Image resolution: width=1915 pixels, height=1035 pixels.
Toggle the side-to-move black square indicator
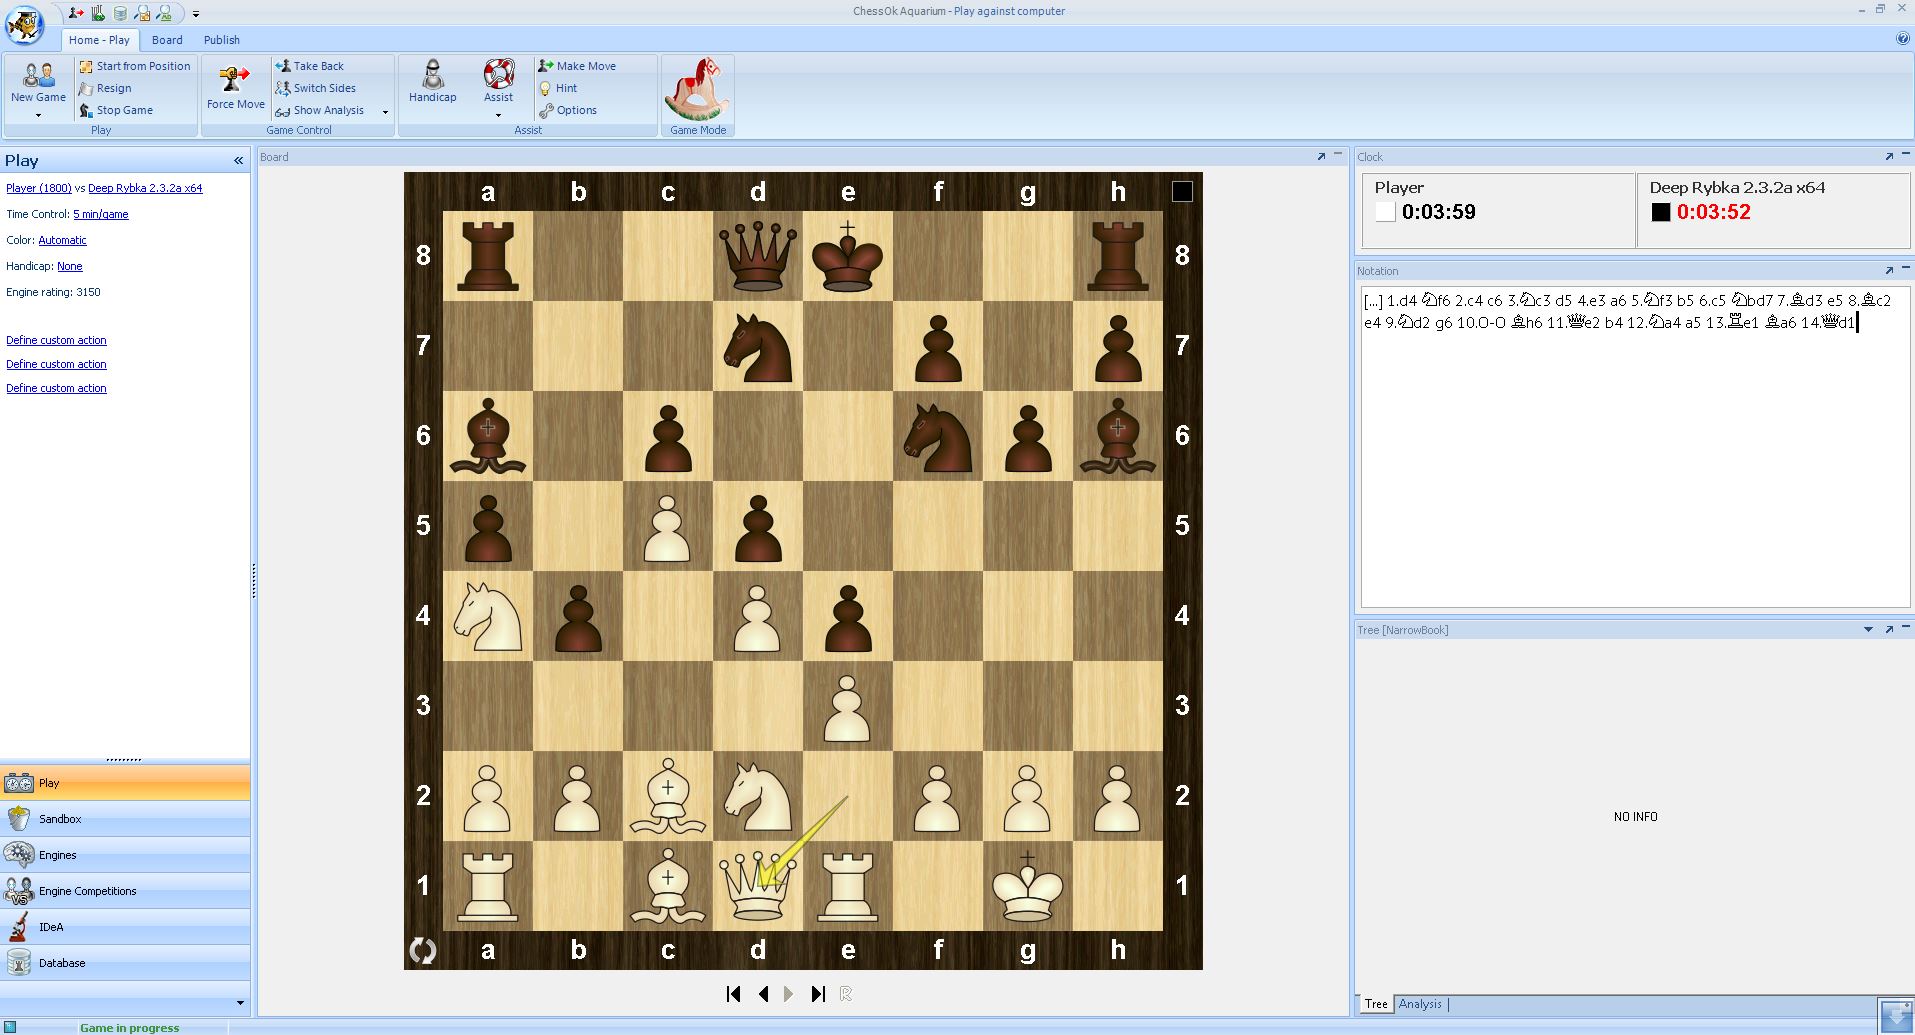tap(1182, 191)
